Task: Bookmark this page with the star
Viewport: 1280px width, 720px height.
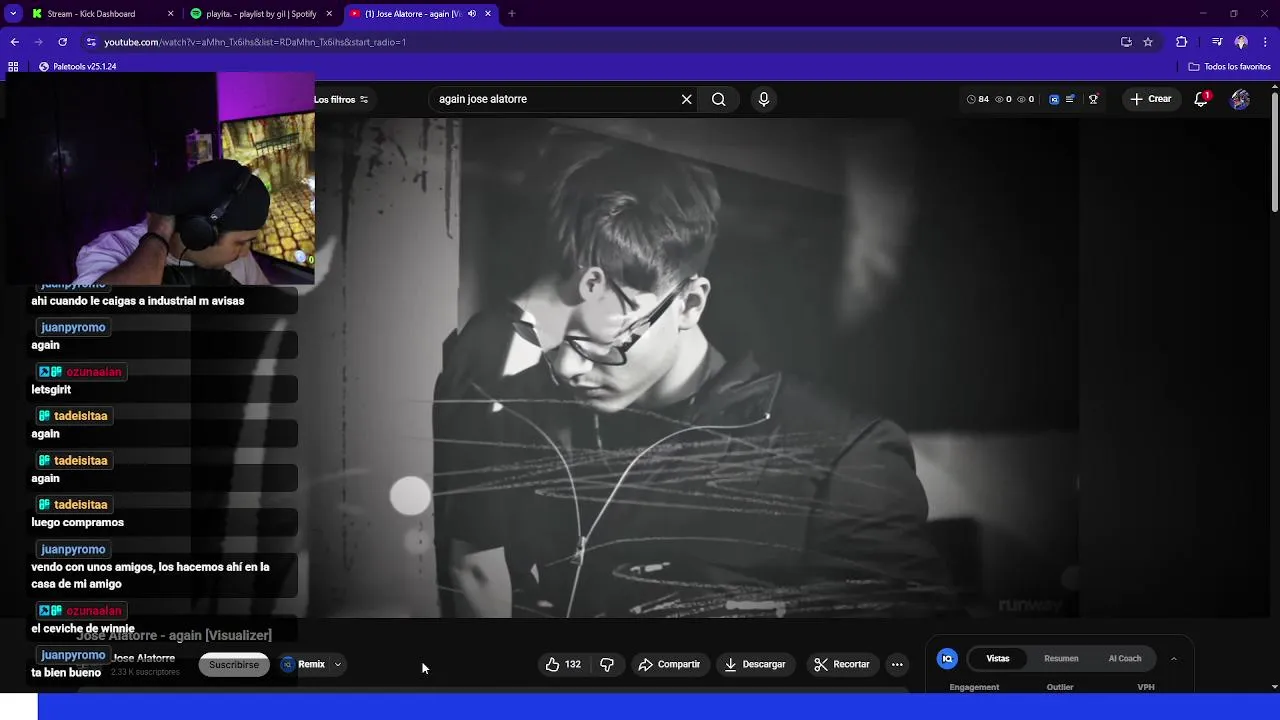Action: (1148, 42)
